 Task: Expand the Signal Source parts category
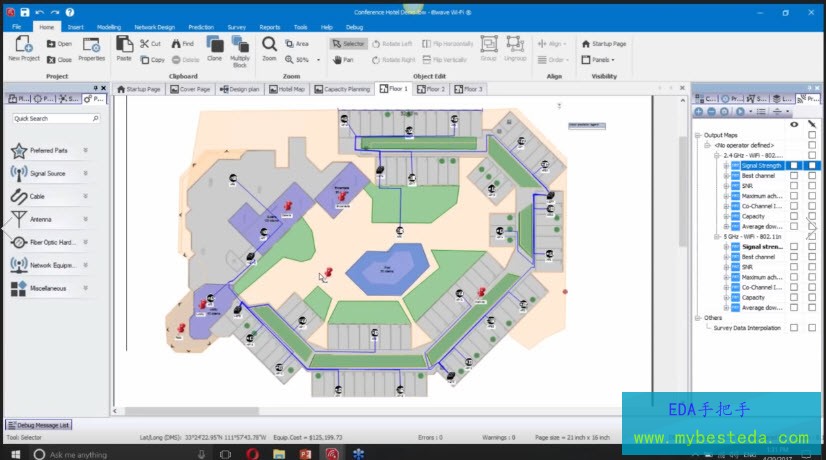click(x=85, y=174)
